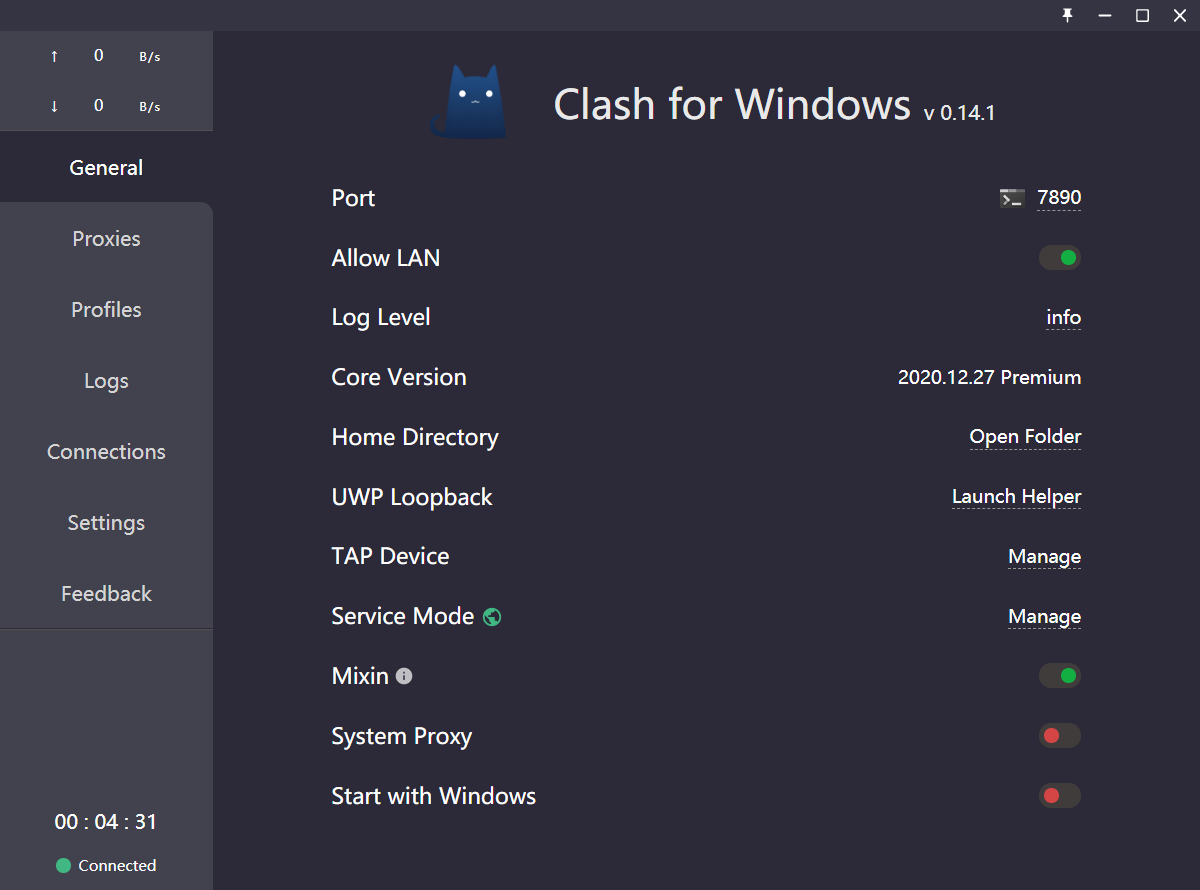The width and height of the screenshot is (1200, 890).
Task: Click the port number 7890
Action: (1059, 198)
